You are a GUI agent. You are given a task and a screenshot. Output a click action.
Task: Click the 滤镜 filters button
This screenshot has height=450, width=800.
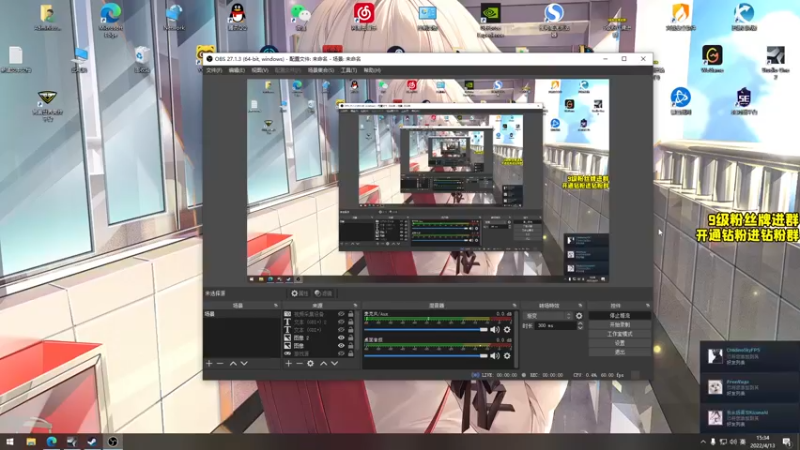click(323, 293)
